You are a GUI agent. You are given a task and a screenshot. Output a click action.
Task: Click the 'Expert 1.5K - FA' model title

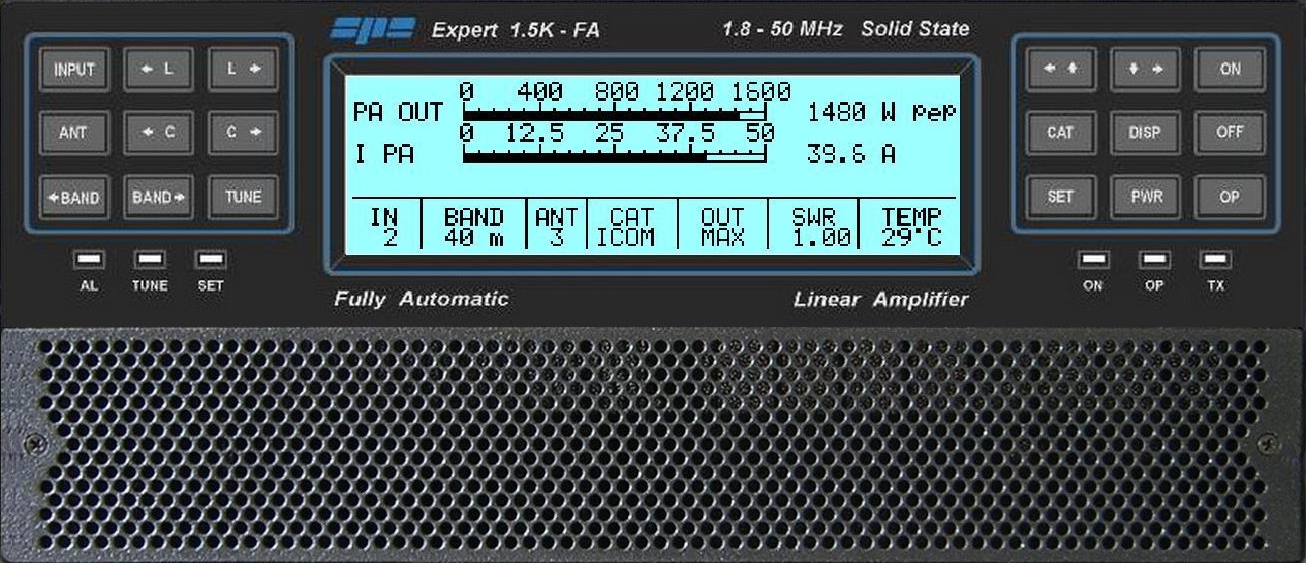[x=516, y=30]
